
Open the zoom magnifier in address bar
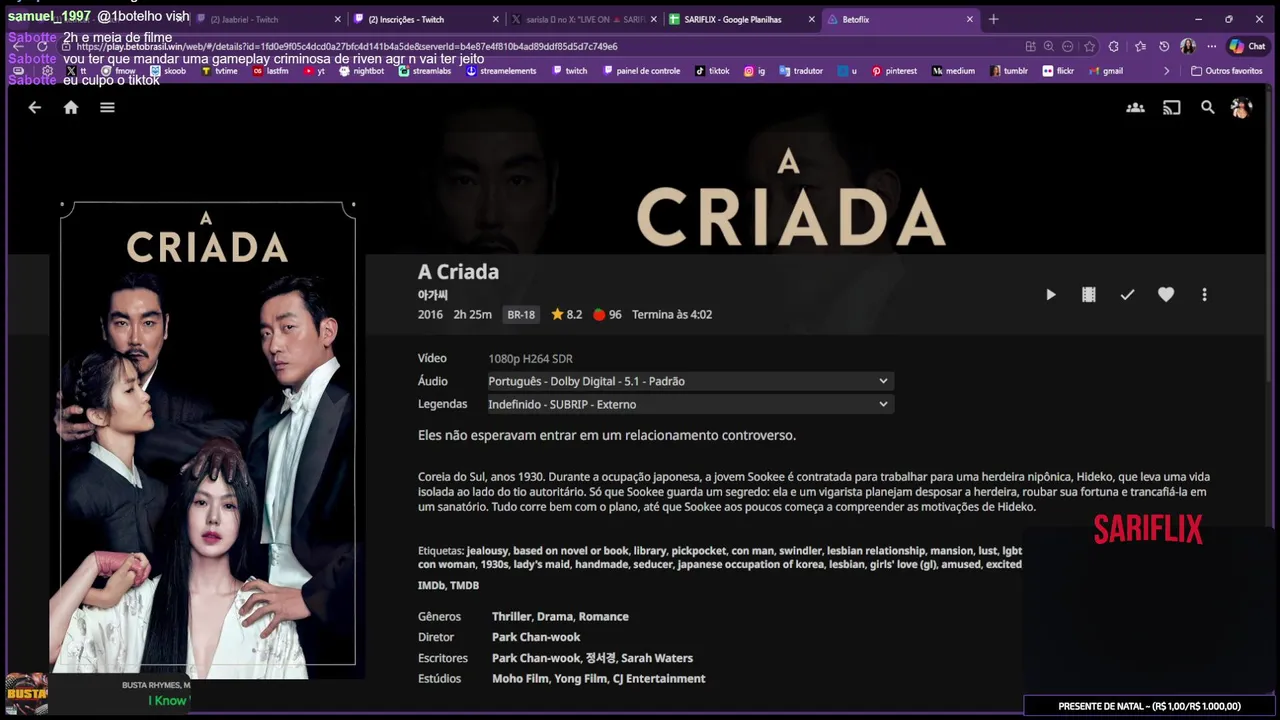coord(1049,46)
